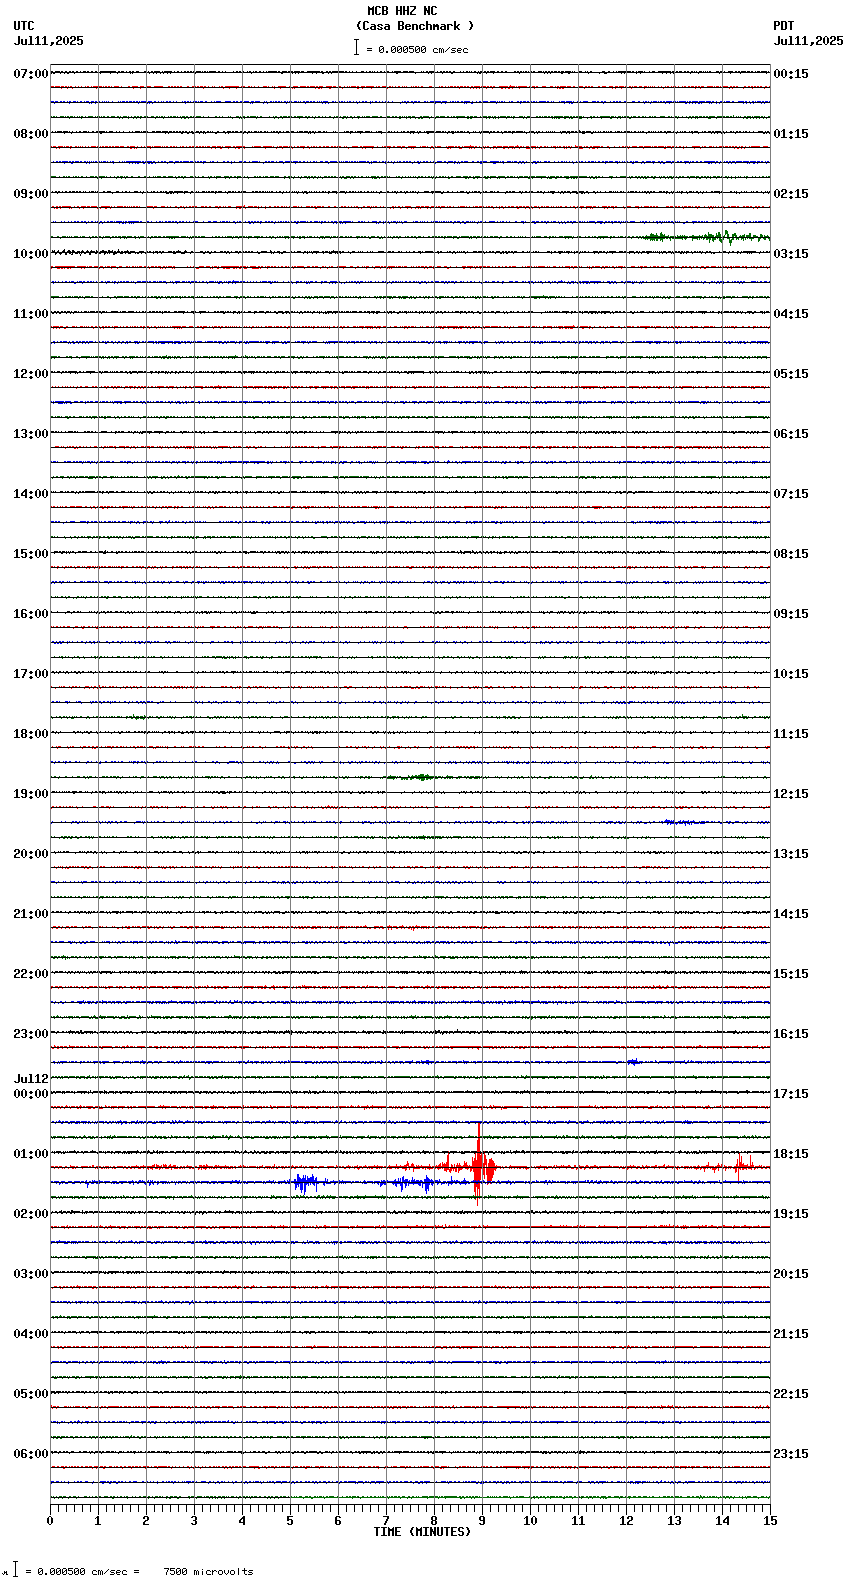Click the '9' tick on the time axis
Screen dimensions: 850x1584
coord(482,1521)
